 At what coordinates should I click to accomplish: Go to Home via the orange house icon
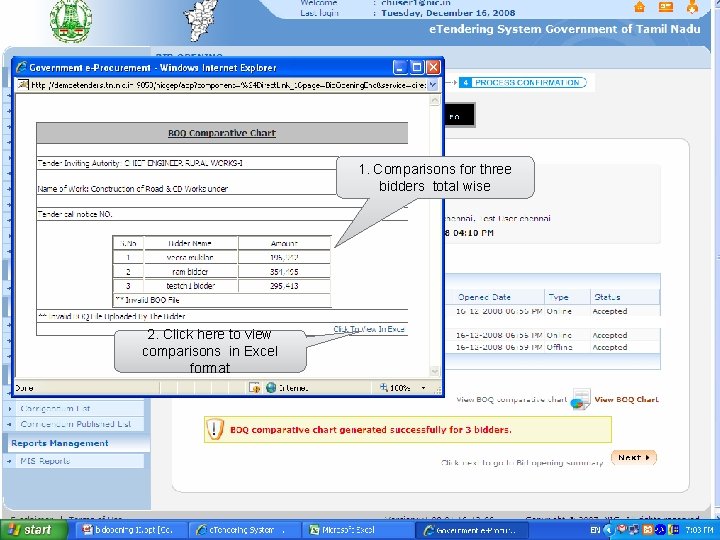[640, 7]
